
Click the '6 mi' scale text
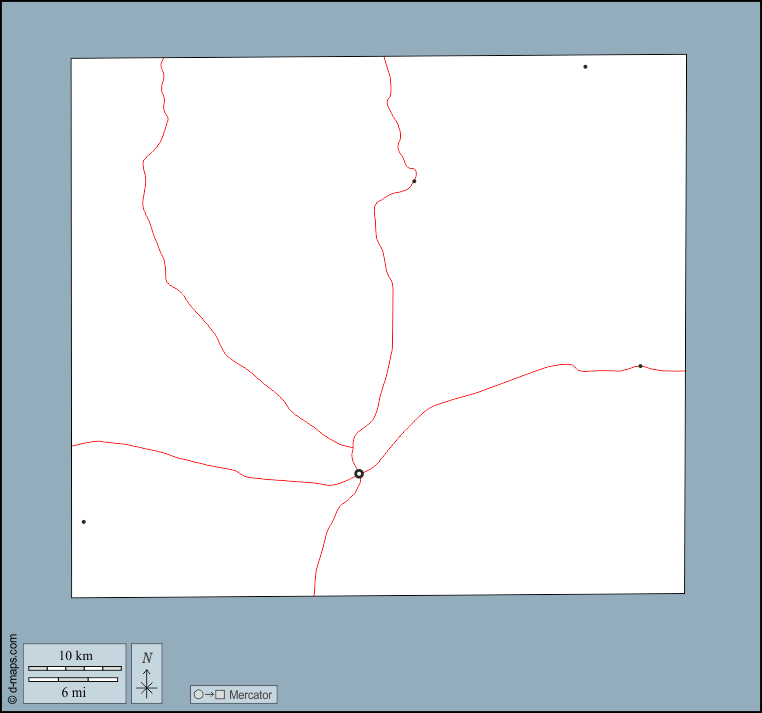[73, 692]
